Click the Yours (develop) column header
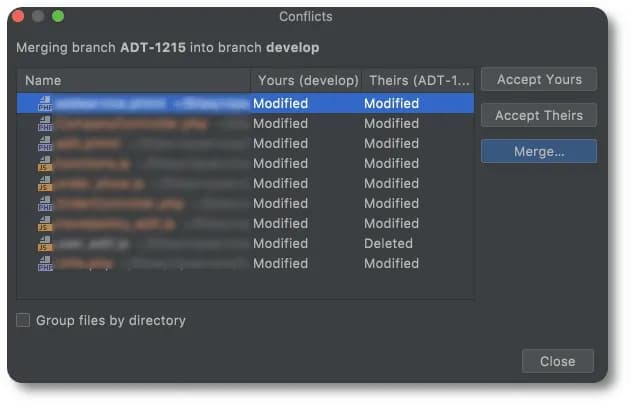631x406 pixels. coord(307,80)
